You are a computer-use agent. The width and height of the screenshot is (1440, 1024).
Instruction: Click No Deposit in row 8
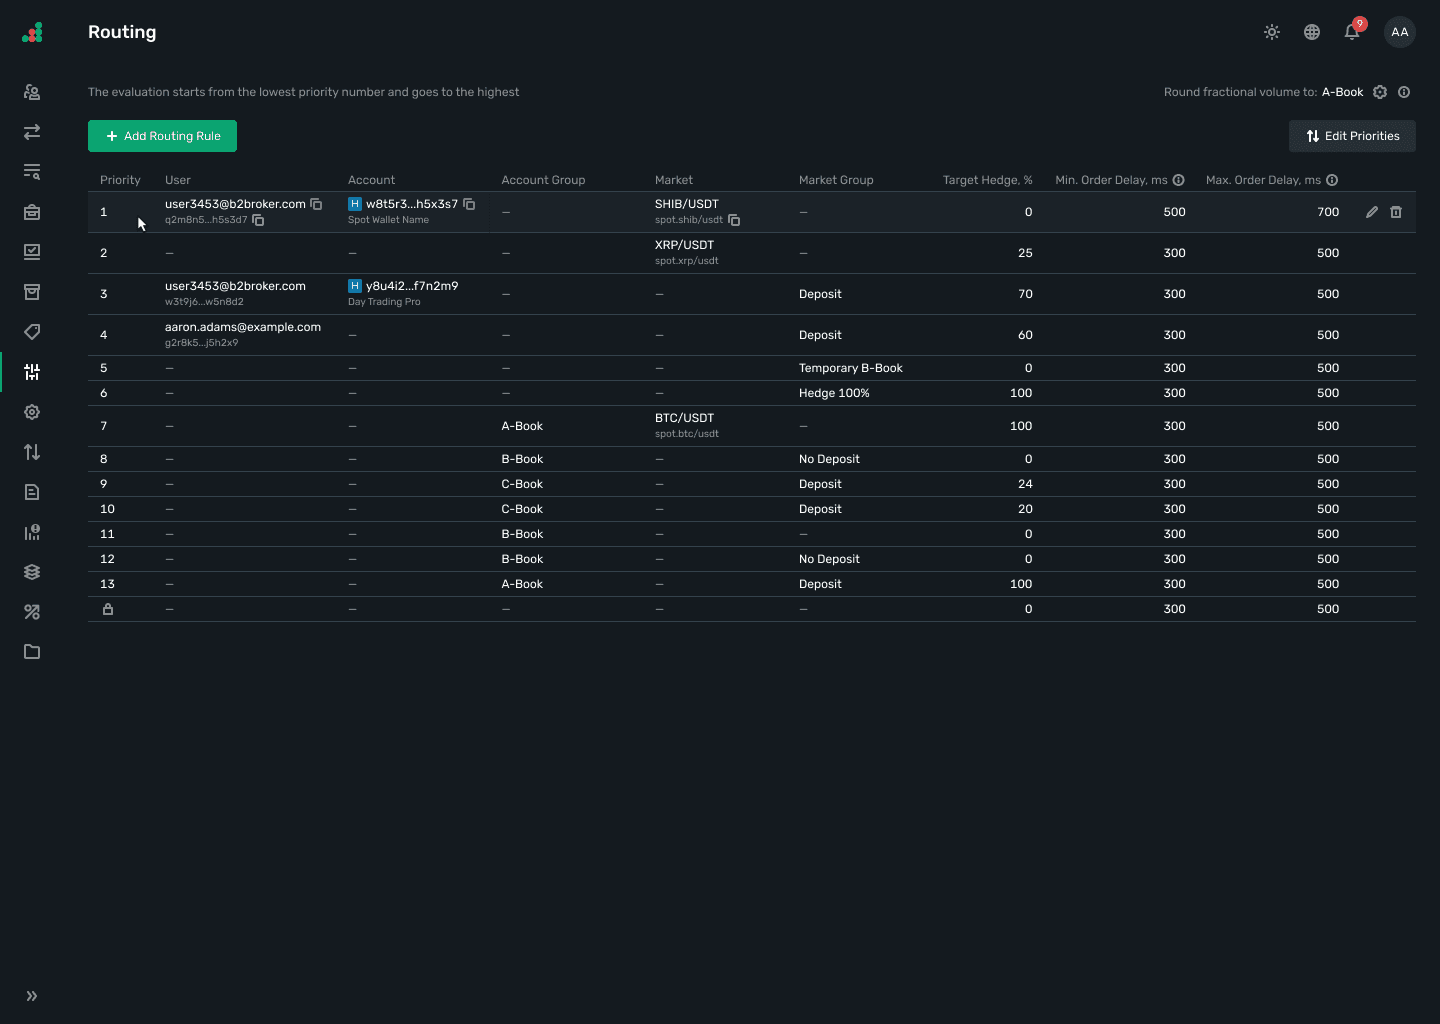point(829,459)
